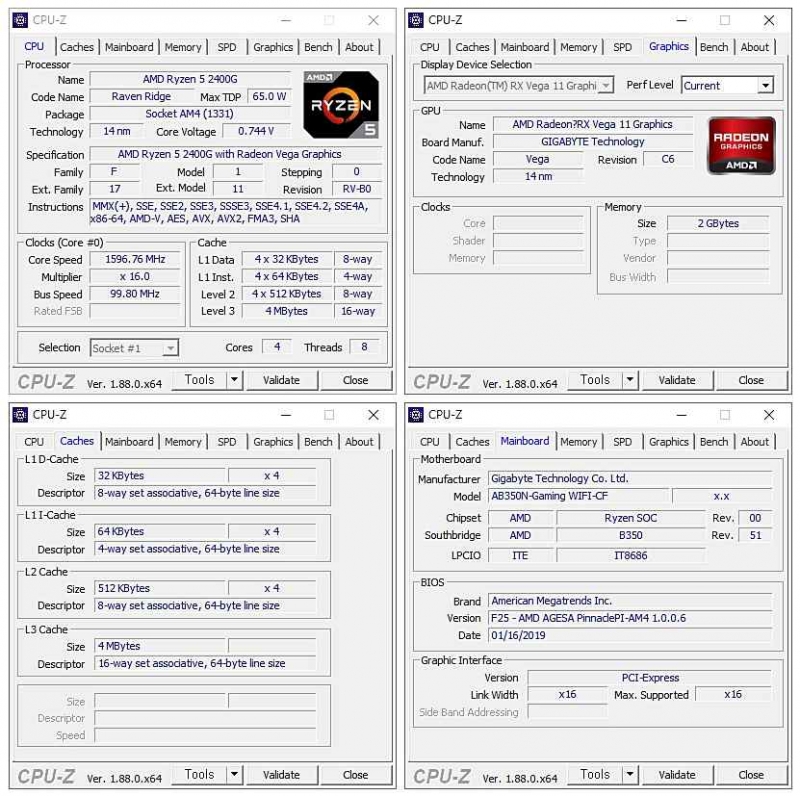The width and height of the screenshot is (800, 796).
Task: Click the Close button in the Graphics tab window
Action: (x=751, y=380)
